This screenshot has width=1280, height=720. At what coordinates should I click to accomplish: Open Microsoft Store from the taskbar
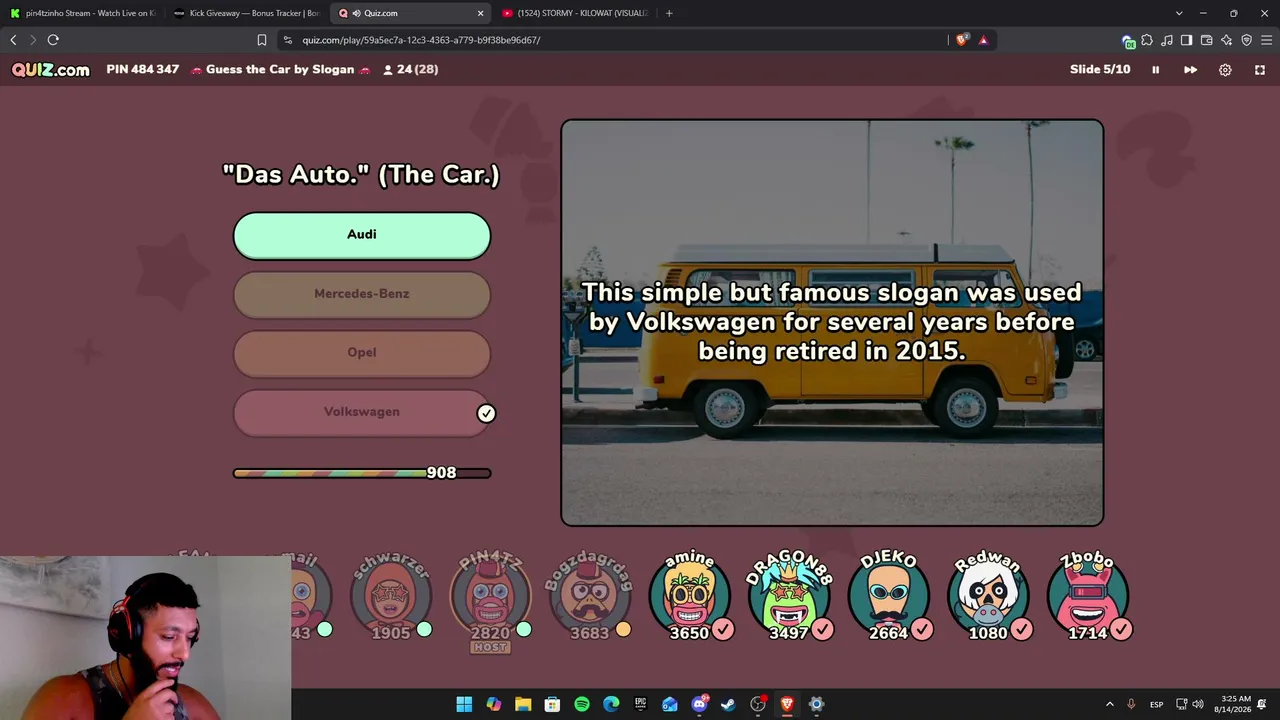click(552, 704)
